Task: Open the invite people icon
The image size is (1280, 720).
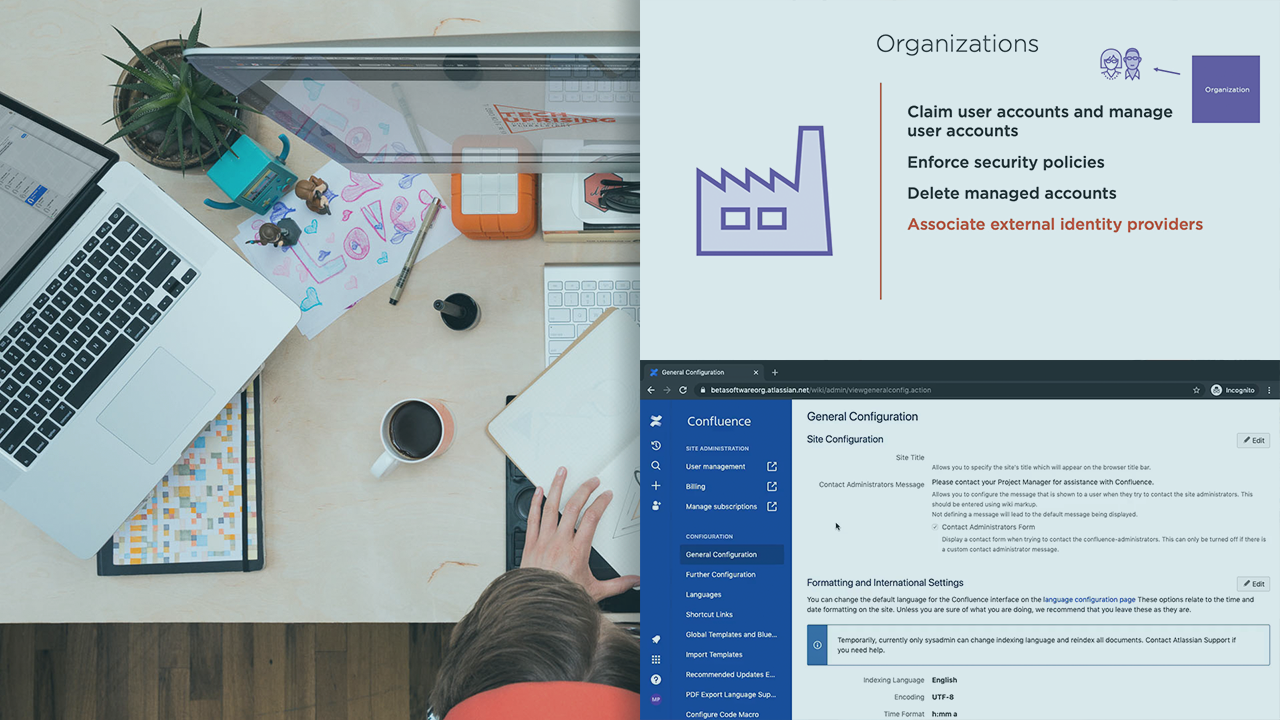Action: tap(656, 506)
